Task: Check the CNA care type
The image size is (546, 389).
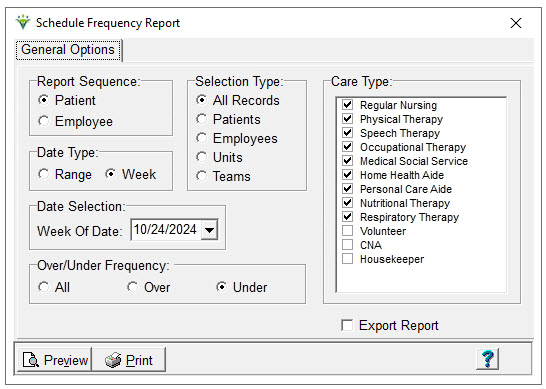Action: (x=347, y=244)
